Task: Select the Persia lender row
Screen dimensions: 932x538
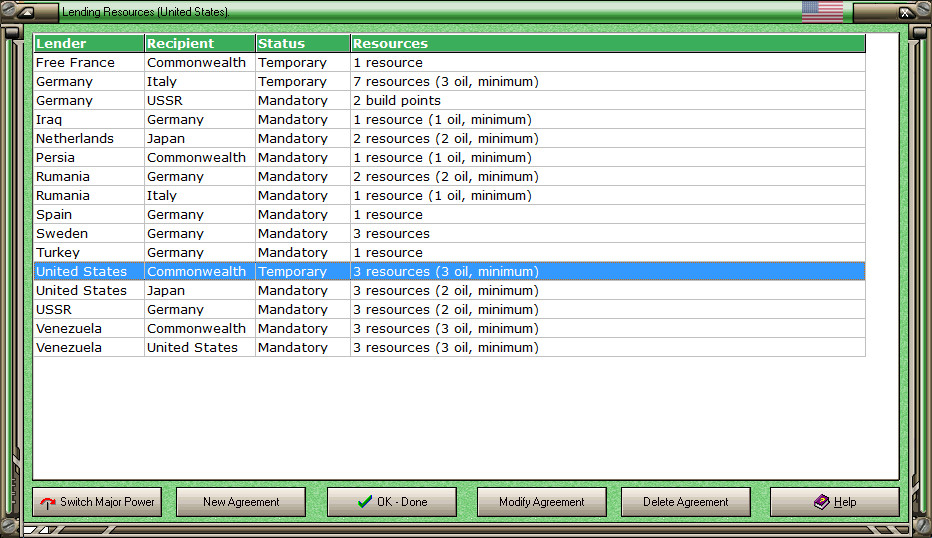Action: coord(449,158)
